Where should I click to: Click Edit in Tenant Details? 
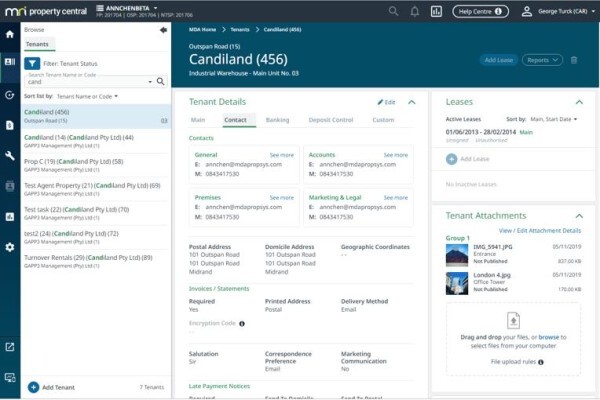(x=386, y=102)
